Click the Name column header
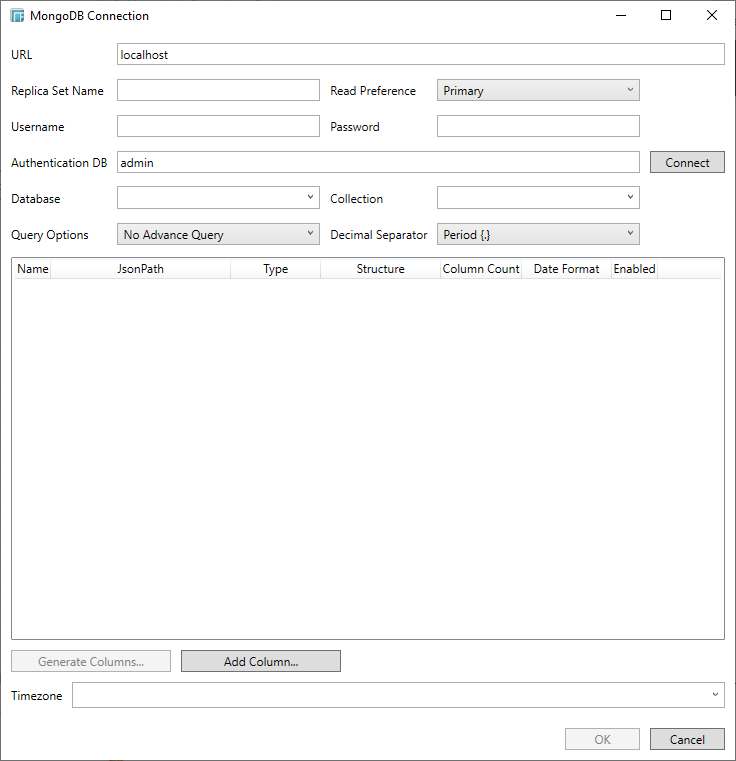The height and width of the screenshot is (761, 736). point(32,269)
